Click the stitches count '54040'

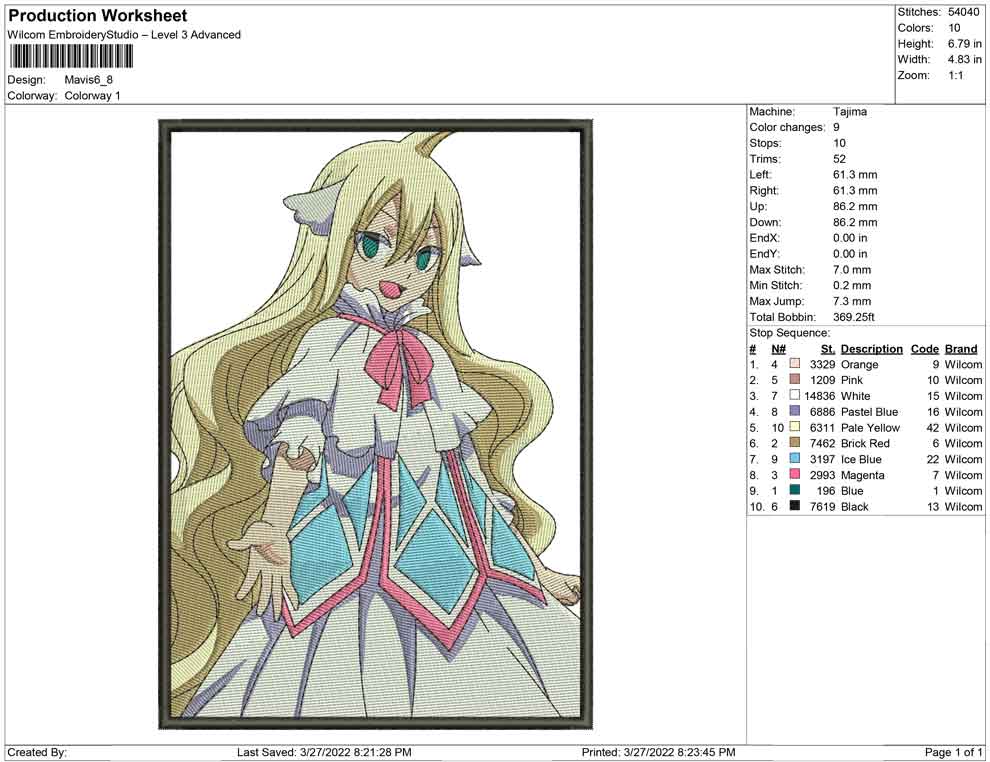(963, 12)
